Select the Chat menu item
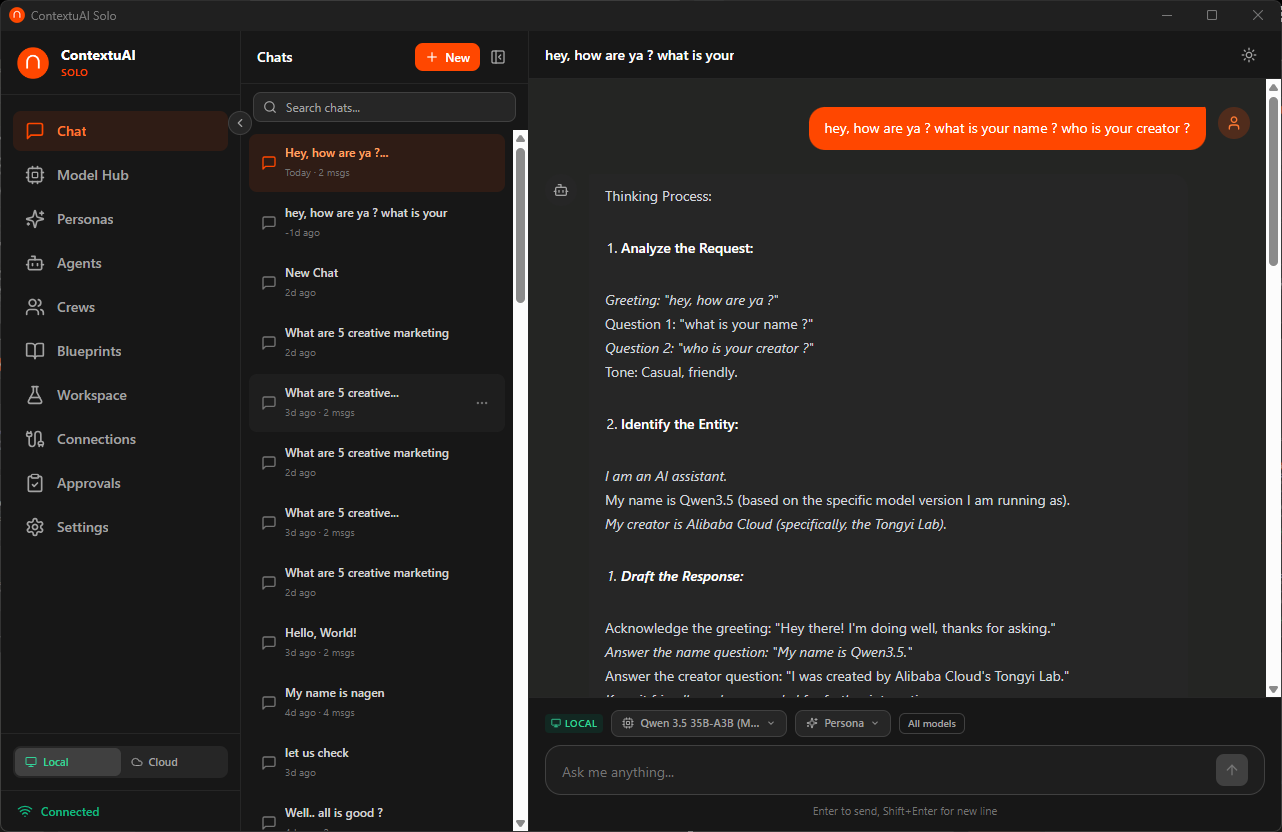 click(x=70, y=131)
